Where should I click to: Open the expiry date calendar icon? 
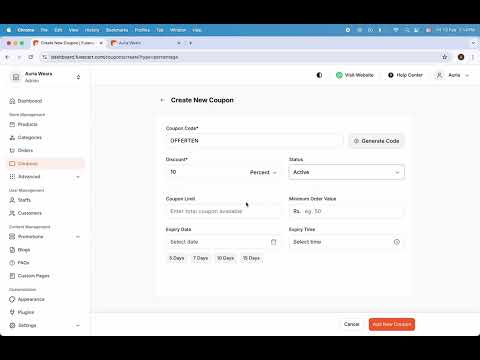[x=273, y=242]
